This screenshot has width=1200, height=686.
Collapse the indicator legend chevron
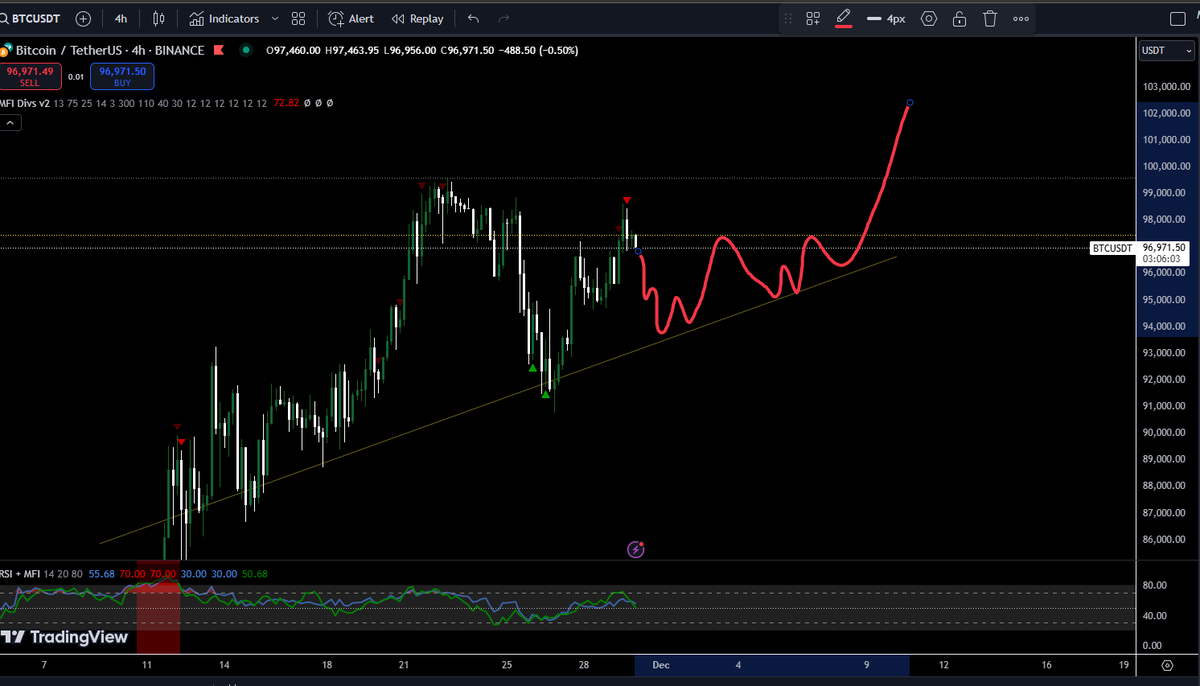click(10, 123)
